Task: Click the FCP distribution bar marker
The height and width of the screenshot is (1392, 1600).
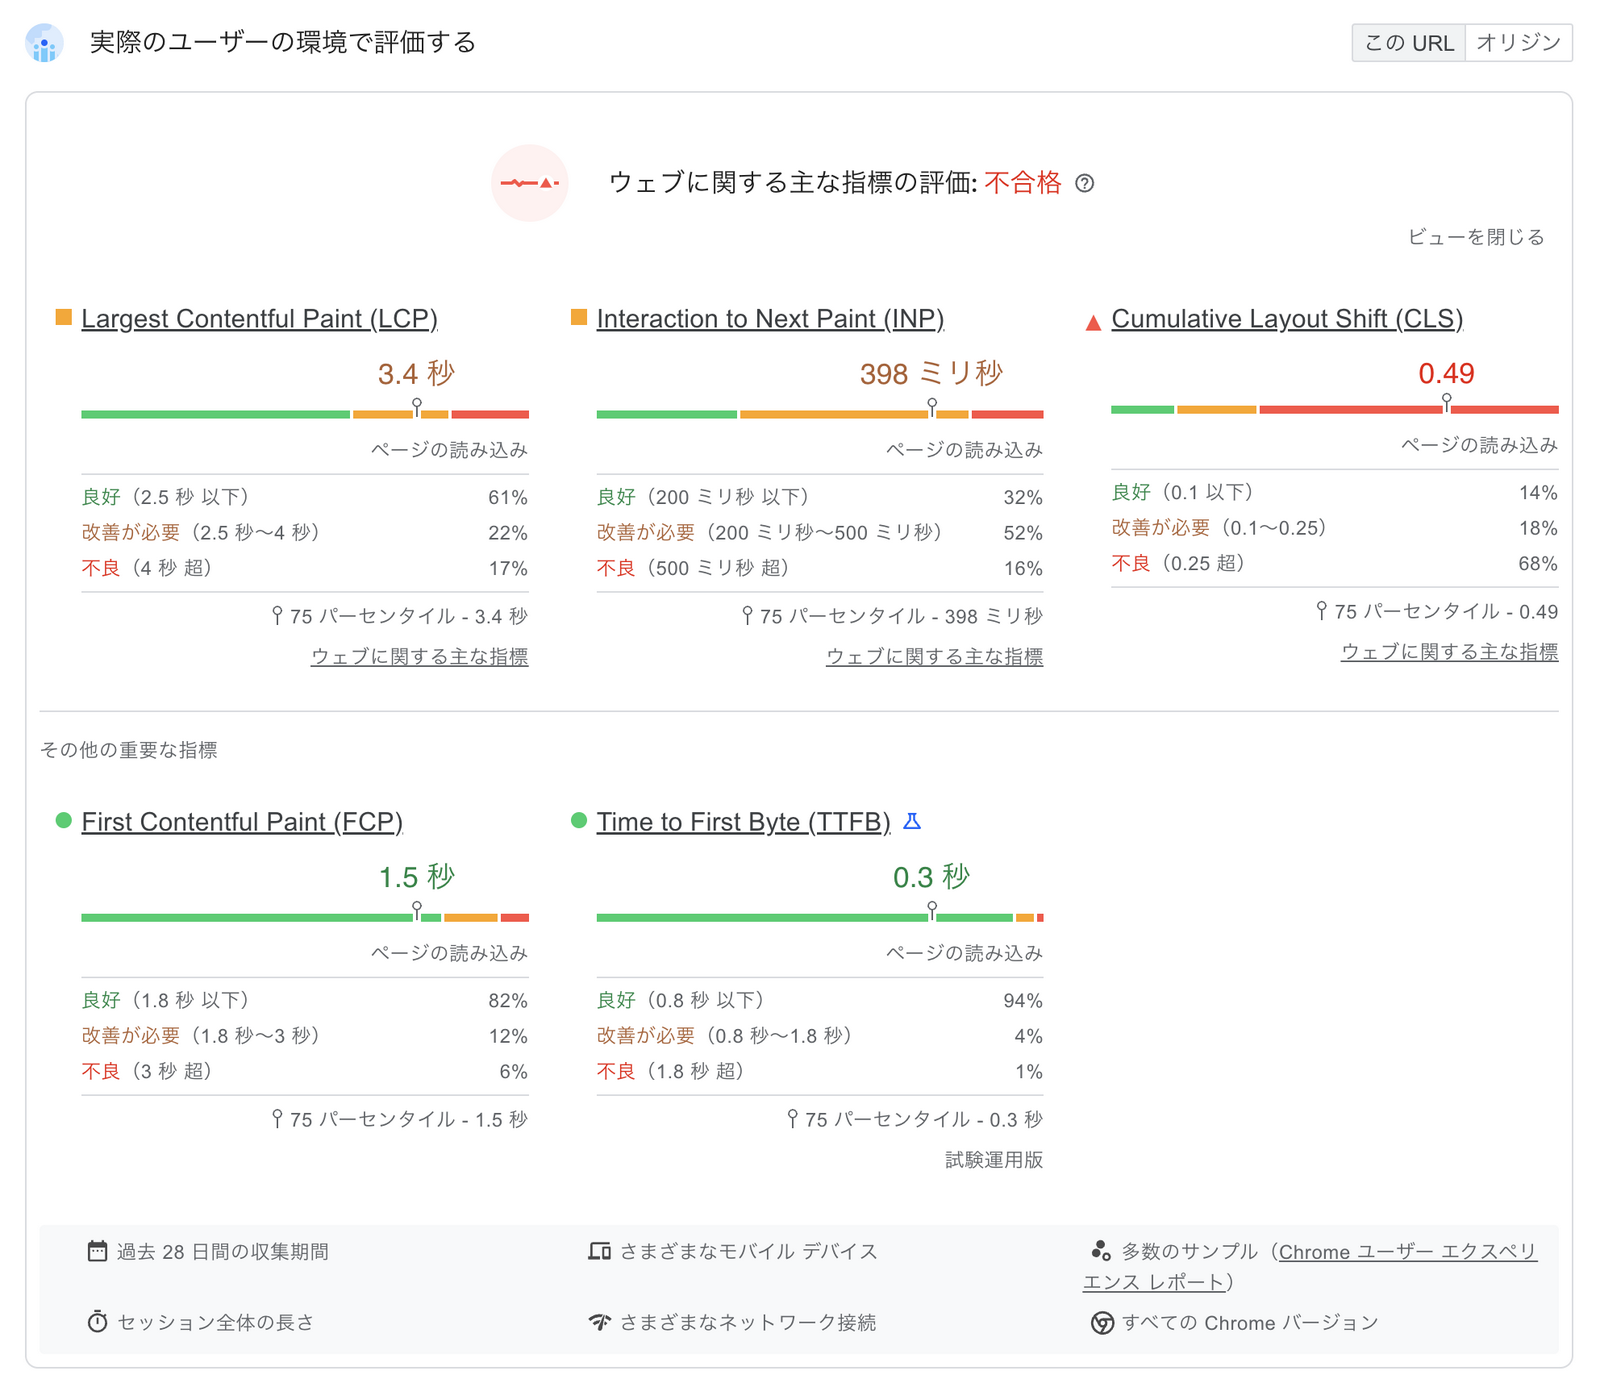Action: (x=417, y=911)
